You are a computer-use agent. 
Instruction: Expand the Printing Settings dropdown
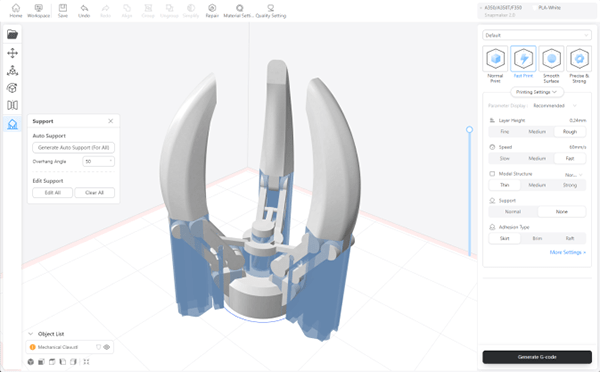537,92
